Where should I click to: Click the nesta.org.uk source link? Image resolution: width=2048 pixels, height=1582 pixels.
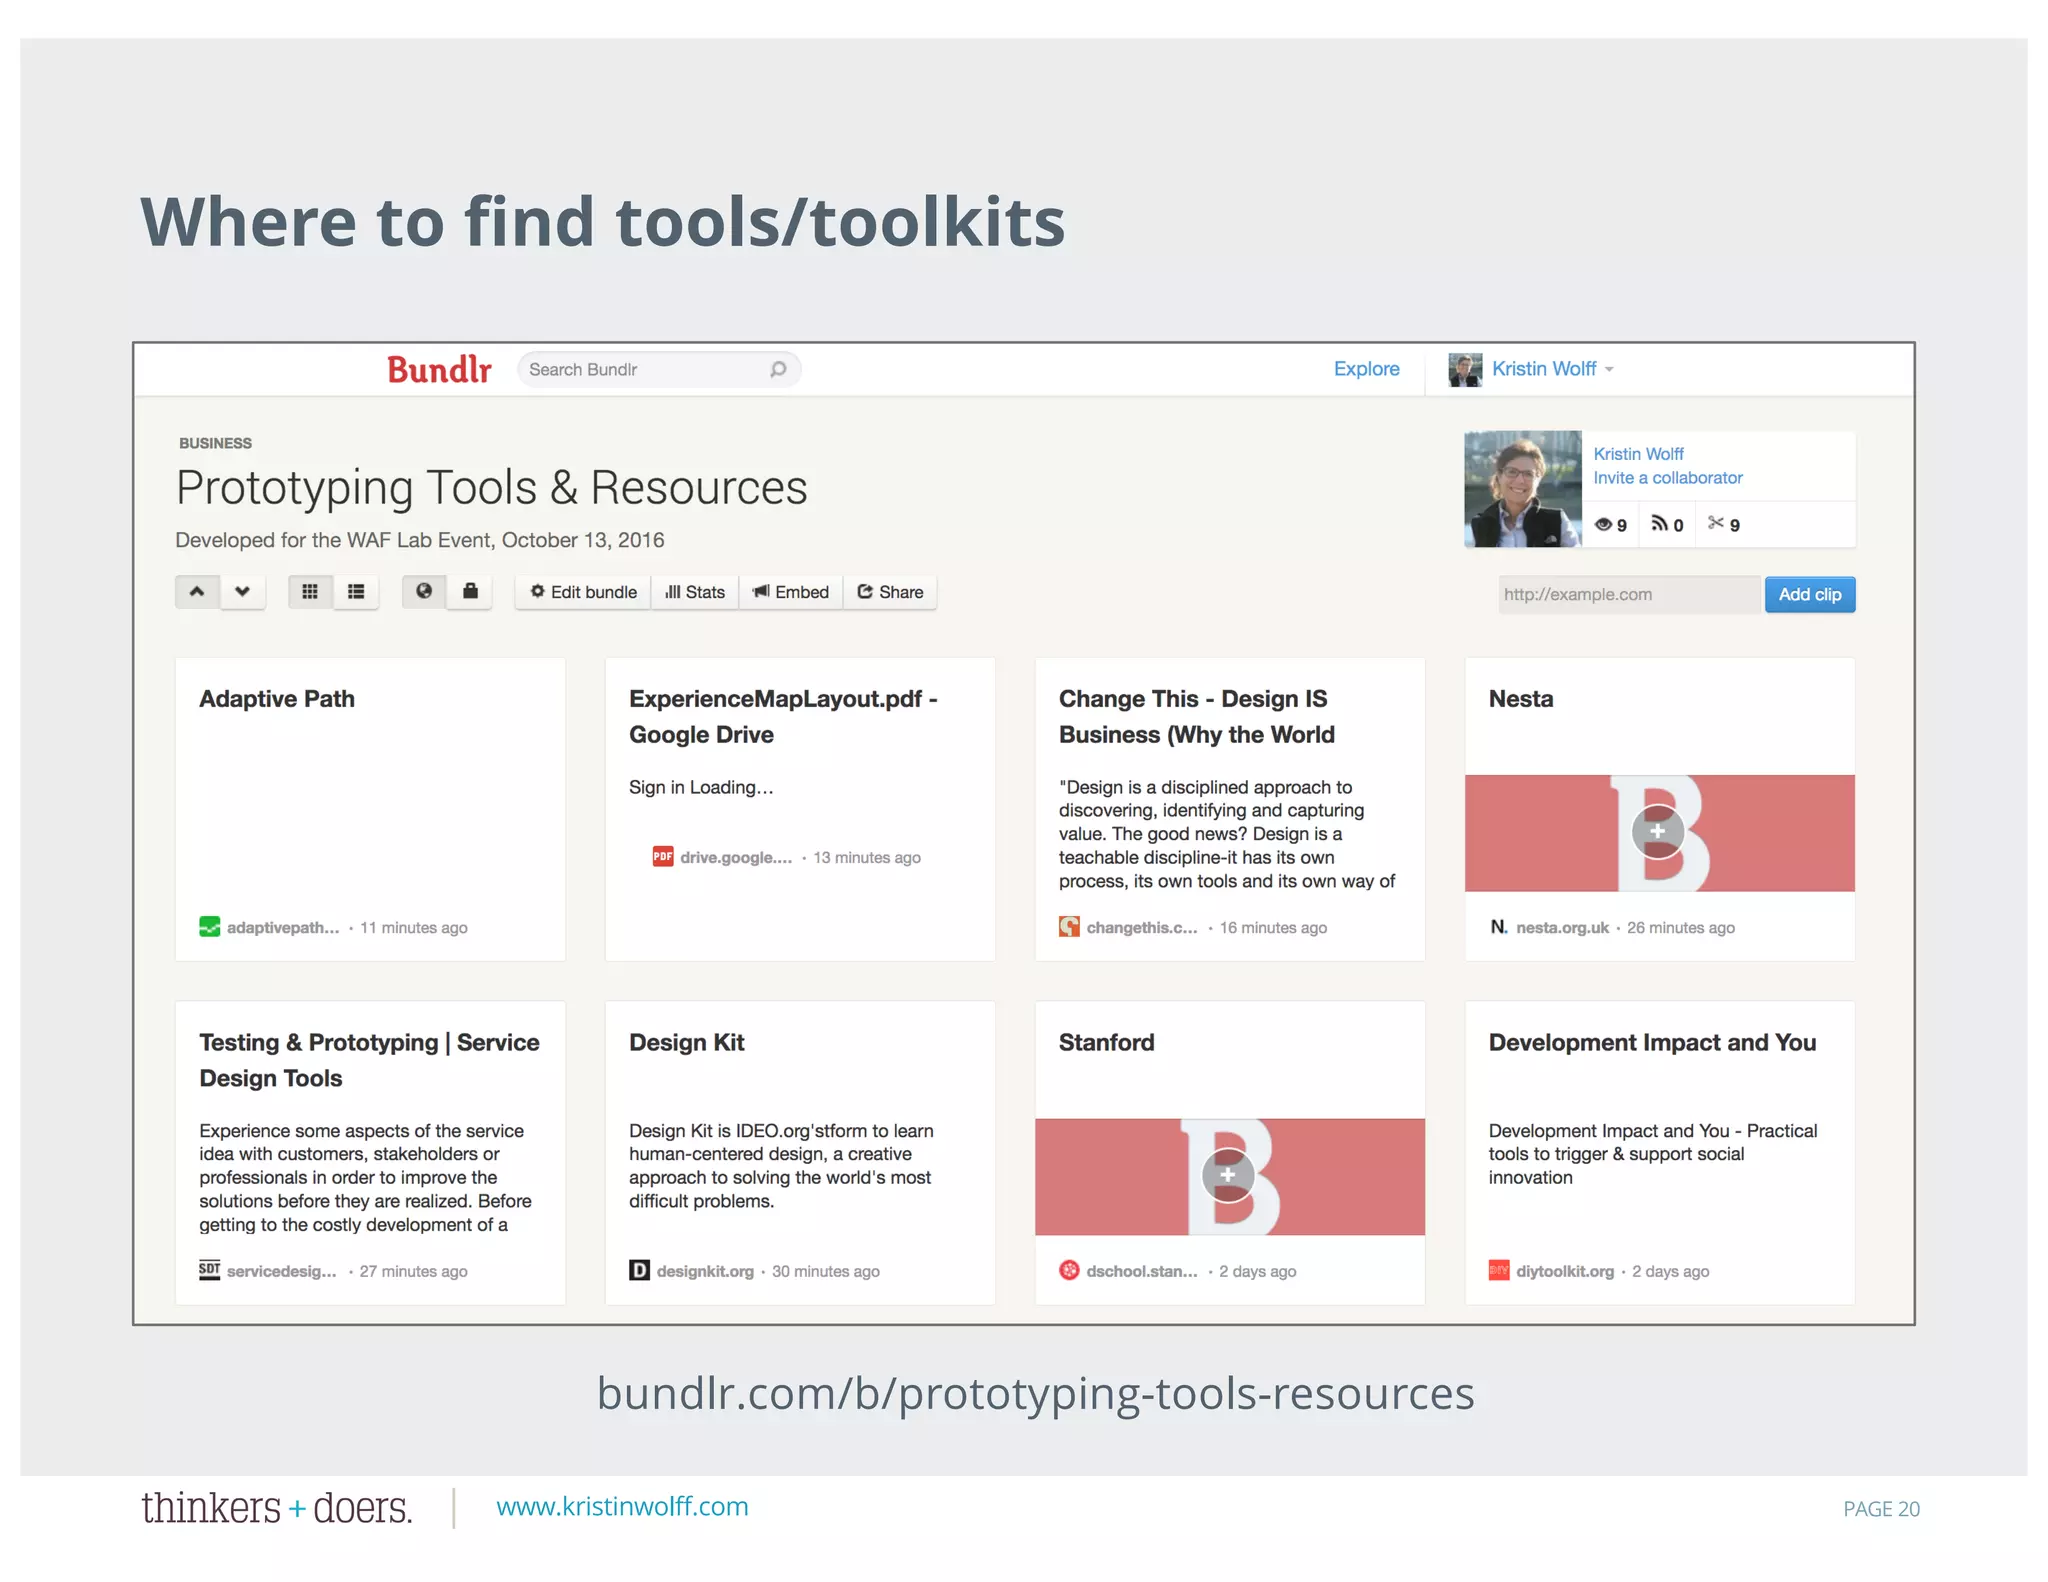click(x=1562, y=928)
